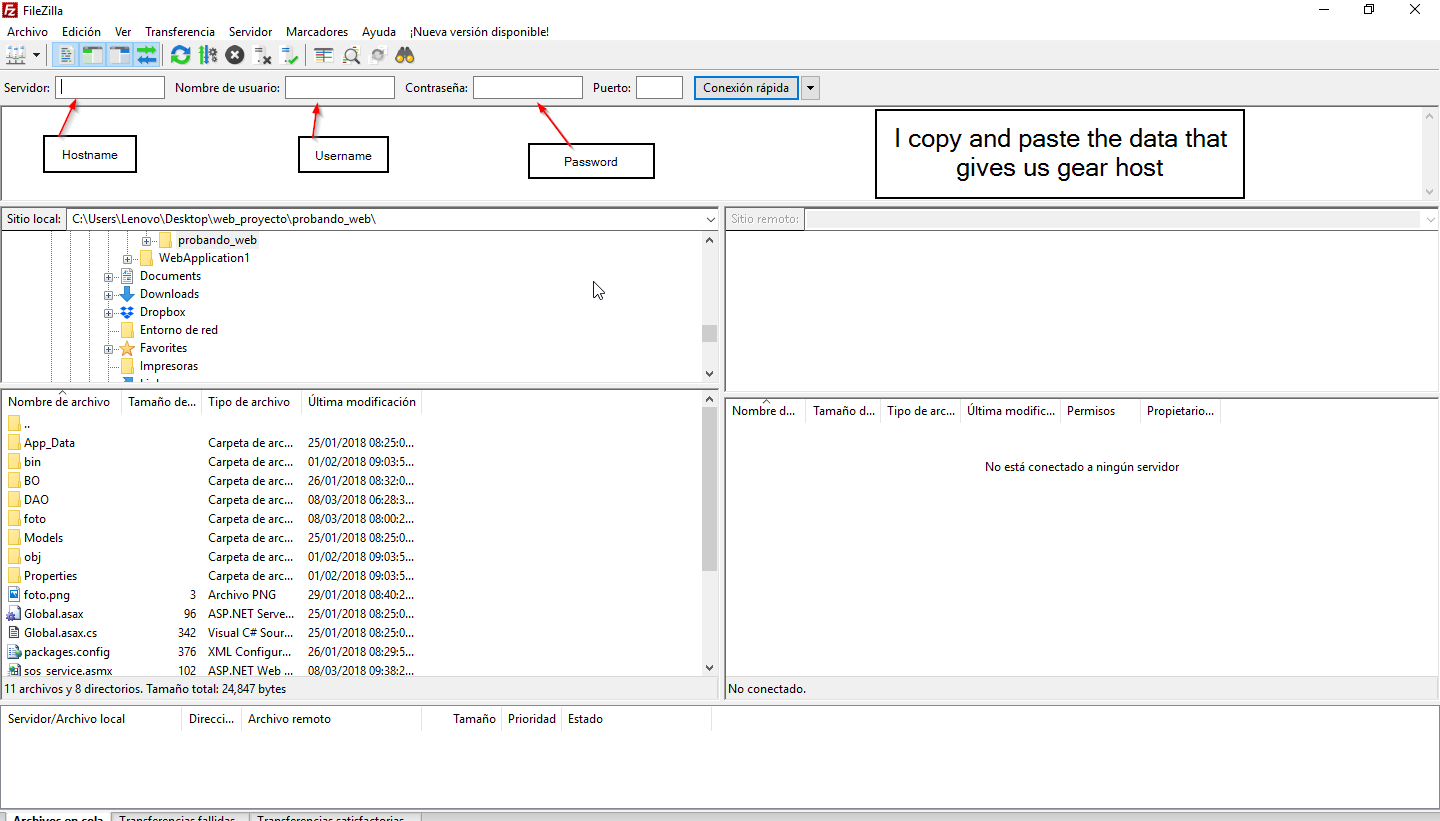Cancel current operation icon

[x=235, y=55]
